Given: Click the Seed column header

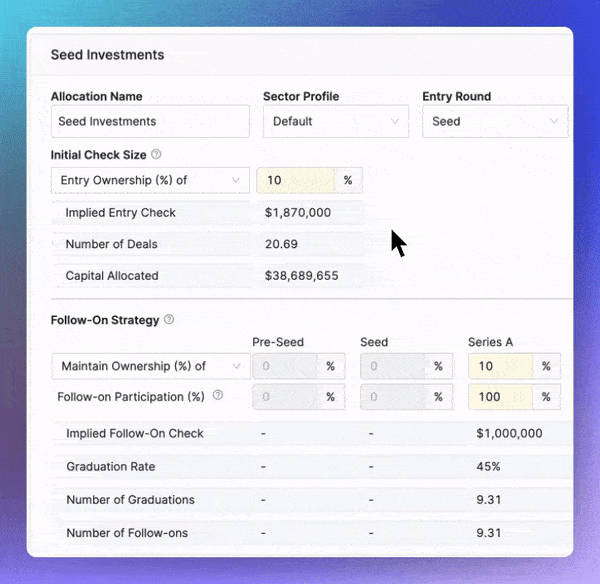Looking at the screenshot, I should (374, 342).
